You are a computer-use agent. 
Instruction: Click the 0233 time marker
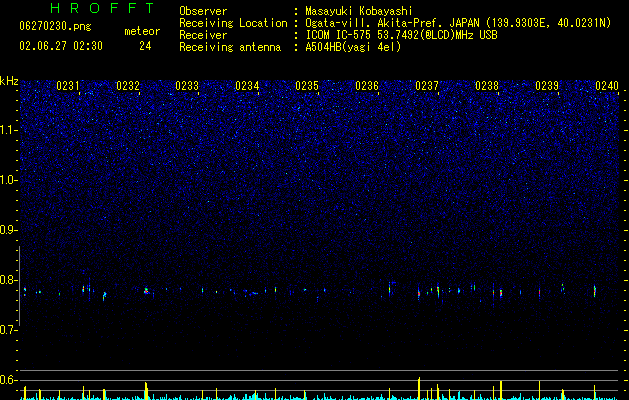click(x=187, y=86)
